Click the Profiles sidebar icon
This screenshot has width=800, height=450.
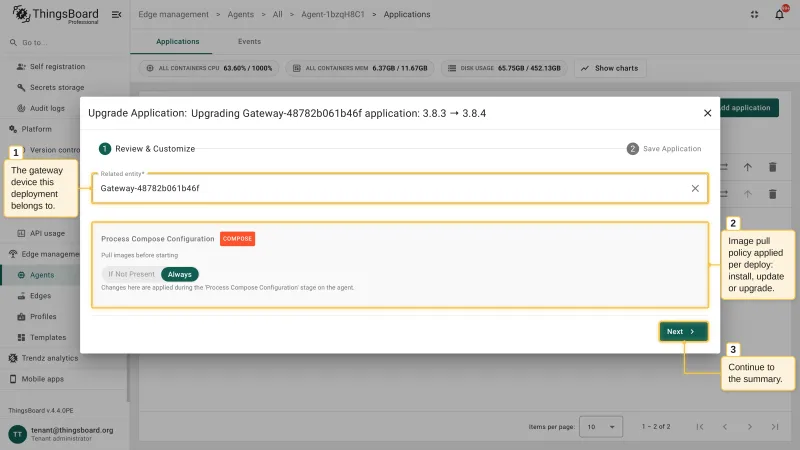(x=21, y=317)
